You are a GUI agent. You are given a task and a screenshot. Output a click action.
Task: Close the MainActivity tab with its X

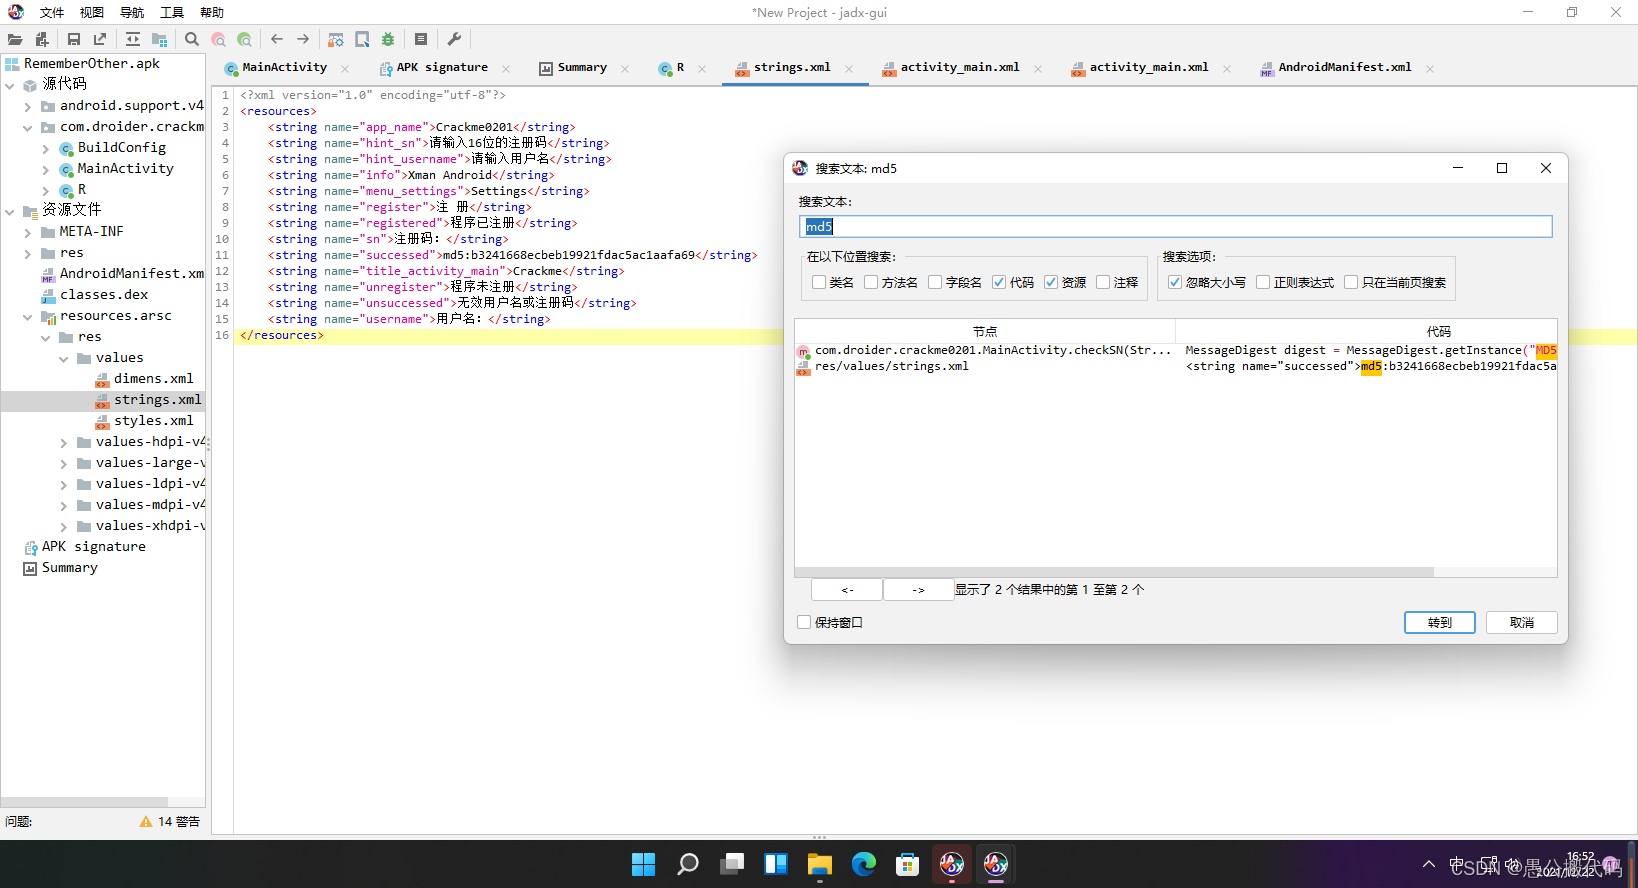(x=345, y=69)
